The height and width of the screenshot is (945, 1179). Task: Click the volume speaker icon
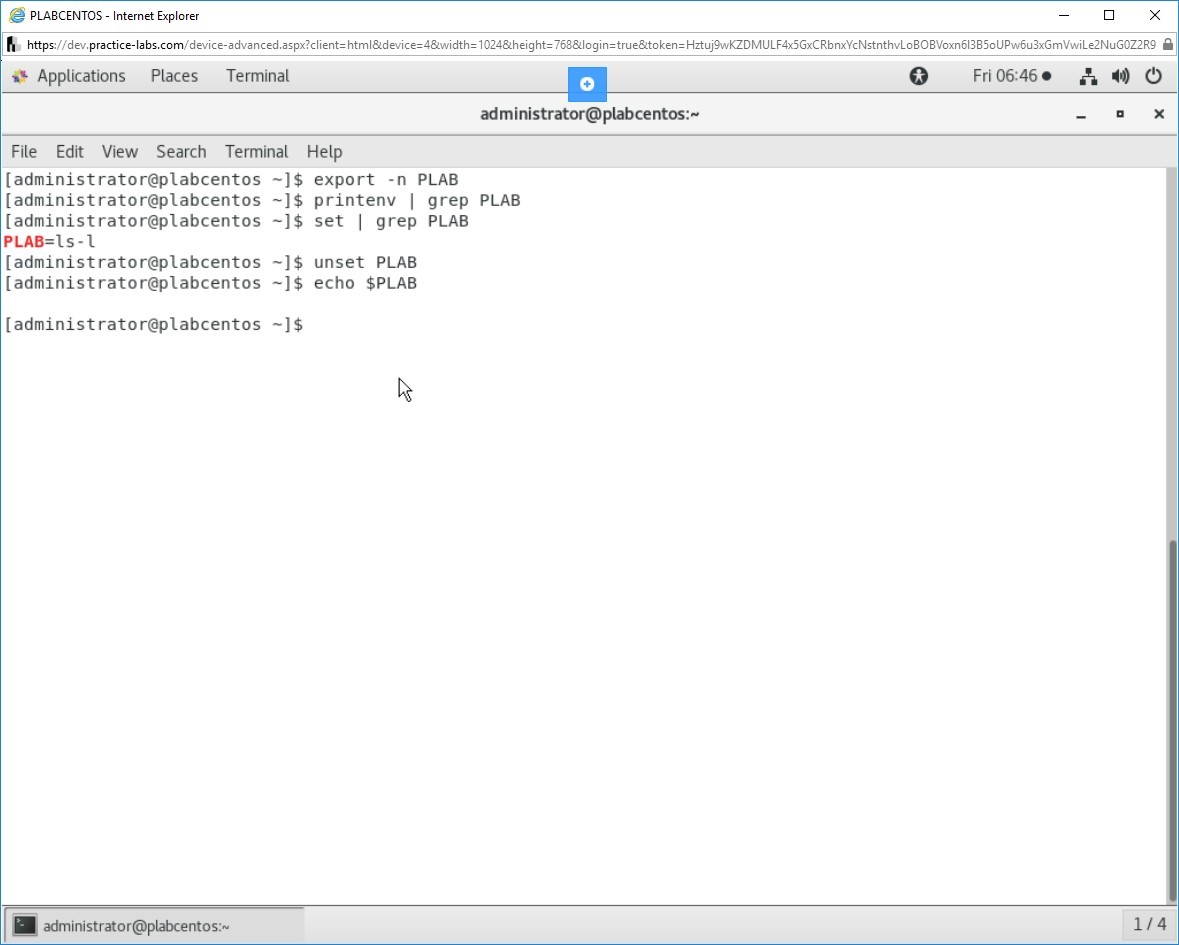click(x=1120, y=76)
